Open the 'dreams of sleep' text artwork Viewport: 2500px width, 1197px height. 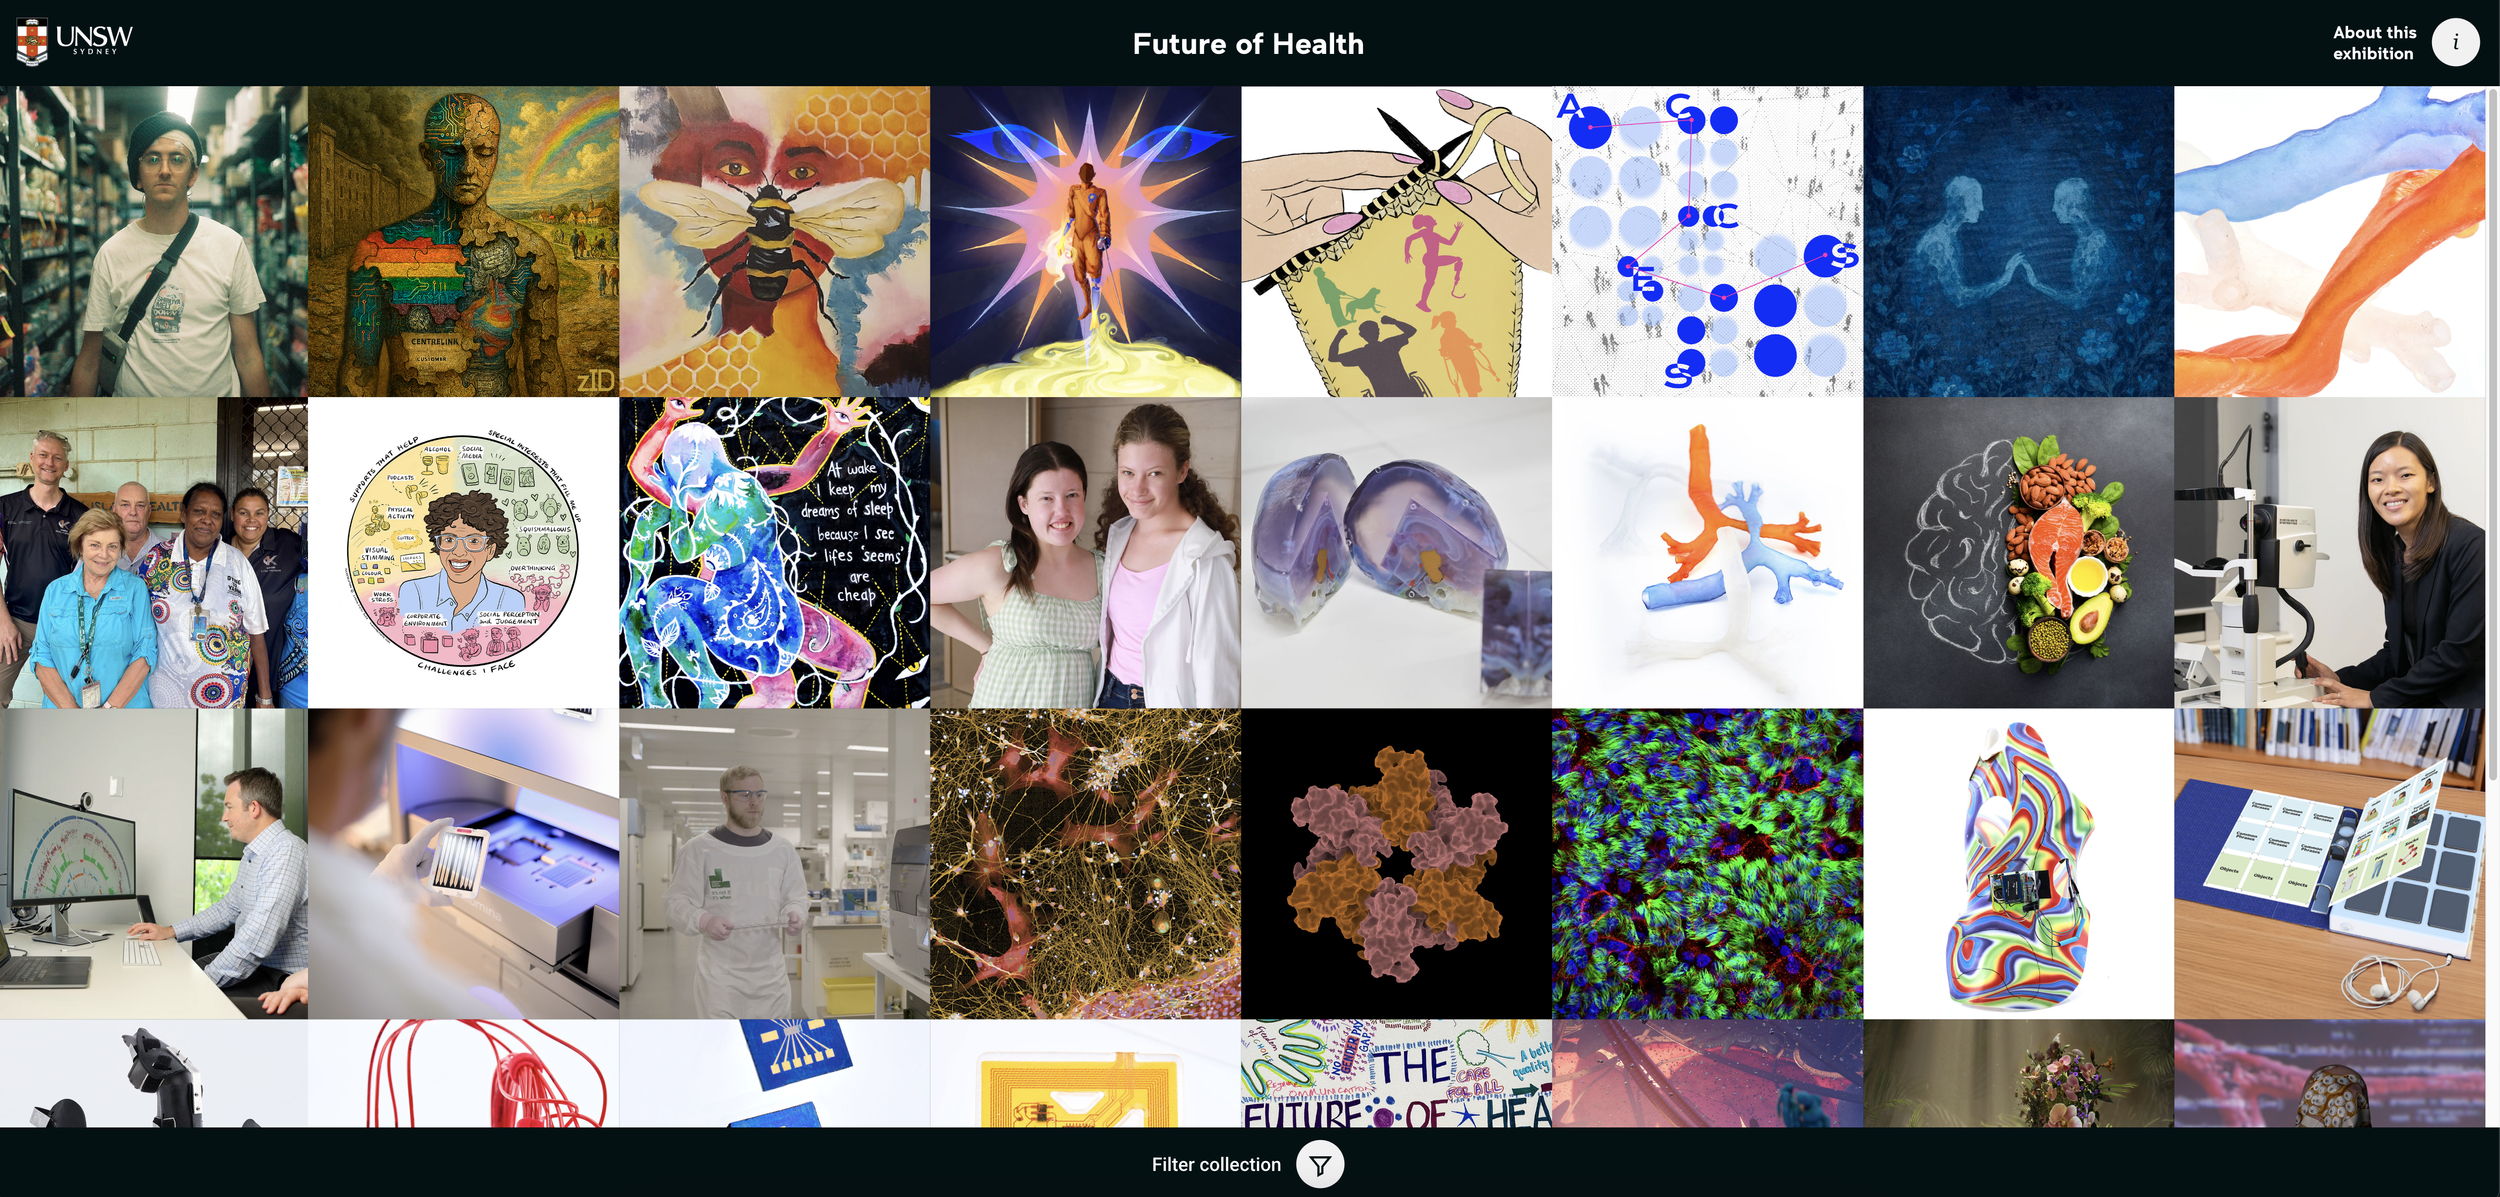click(x=774, y=553)
